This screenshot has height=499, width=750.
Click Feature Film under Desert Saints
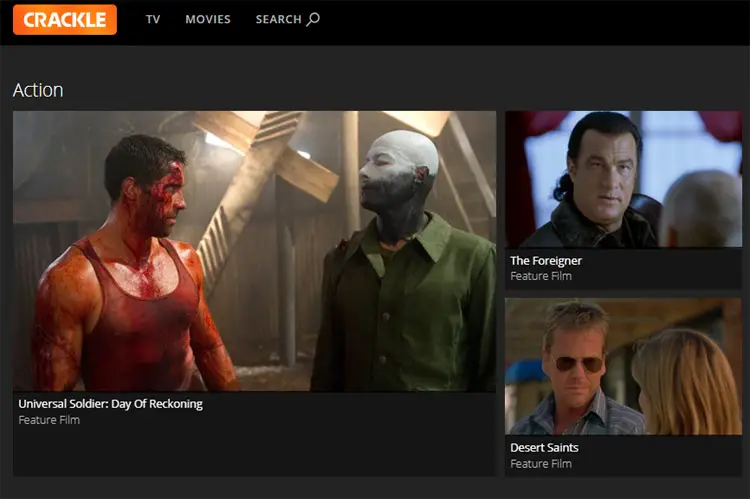(x=541, y=464)
